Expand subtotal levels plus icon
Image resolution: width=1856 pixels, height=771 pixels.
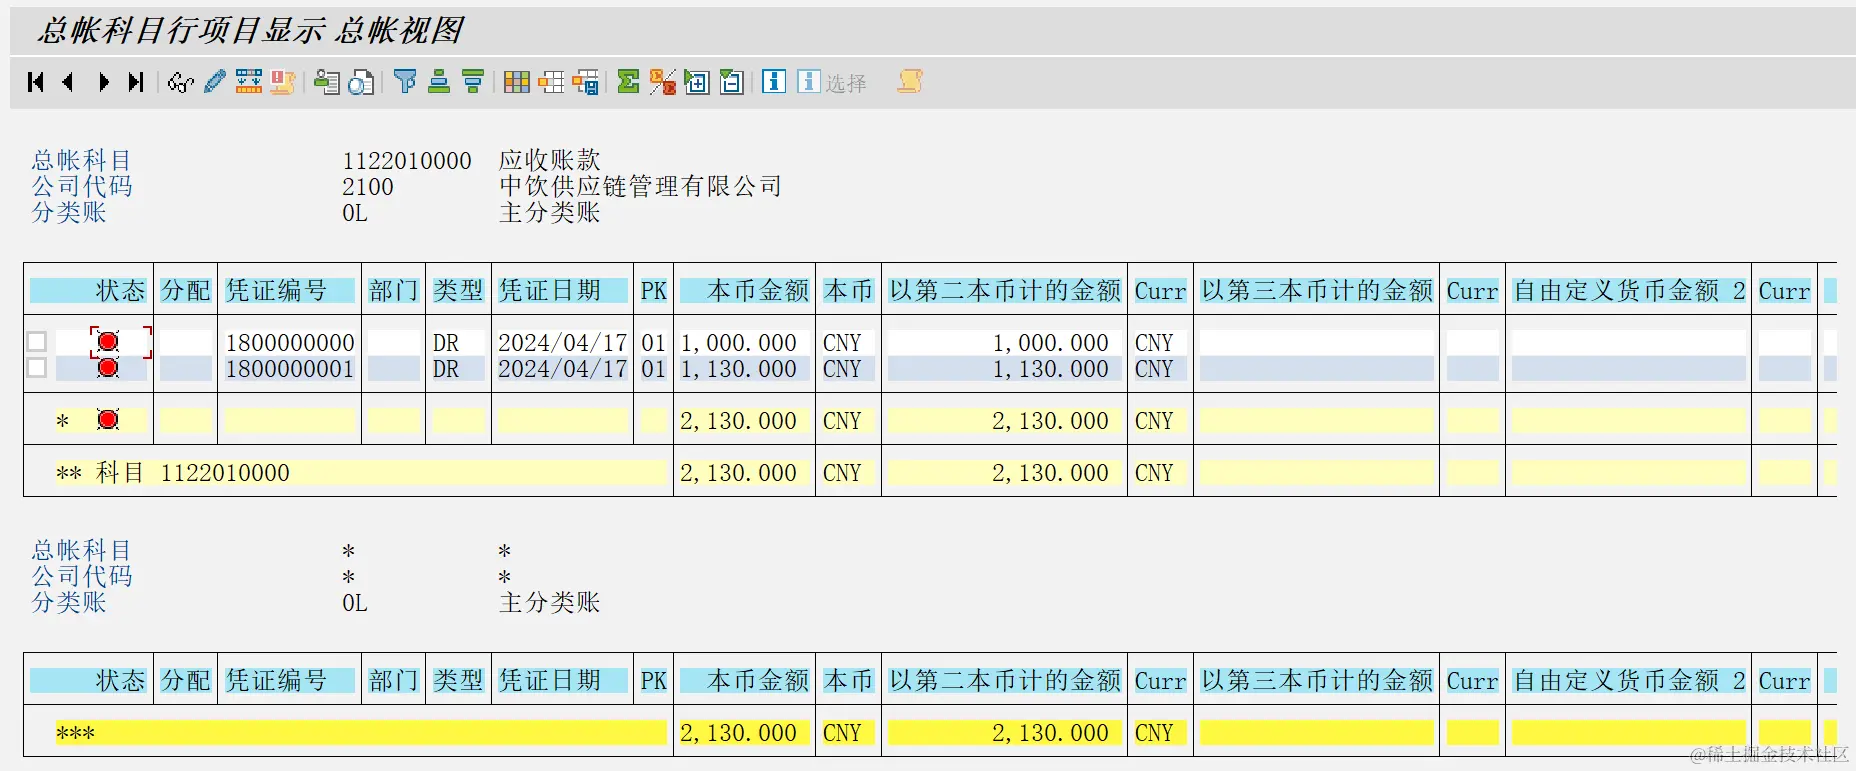[697, 82]
